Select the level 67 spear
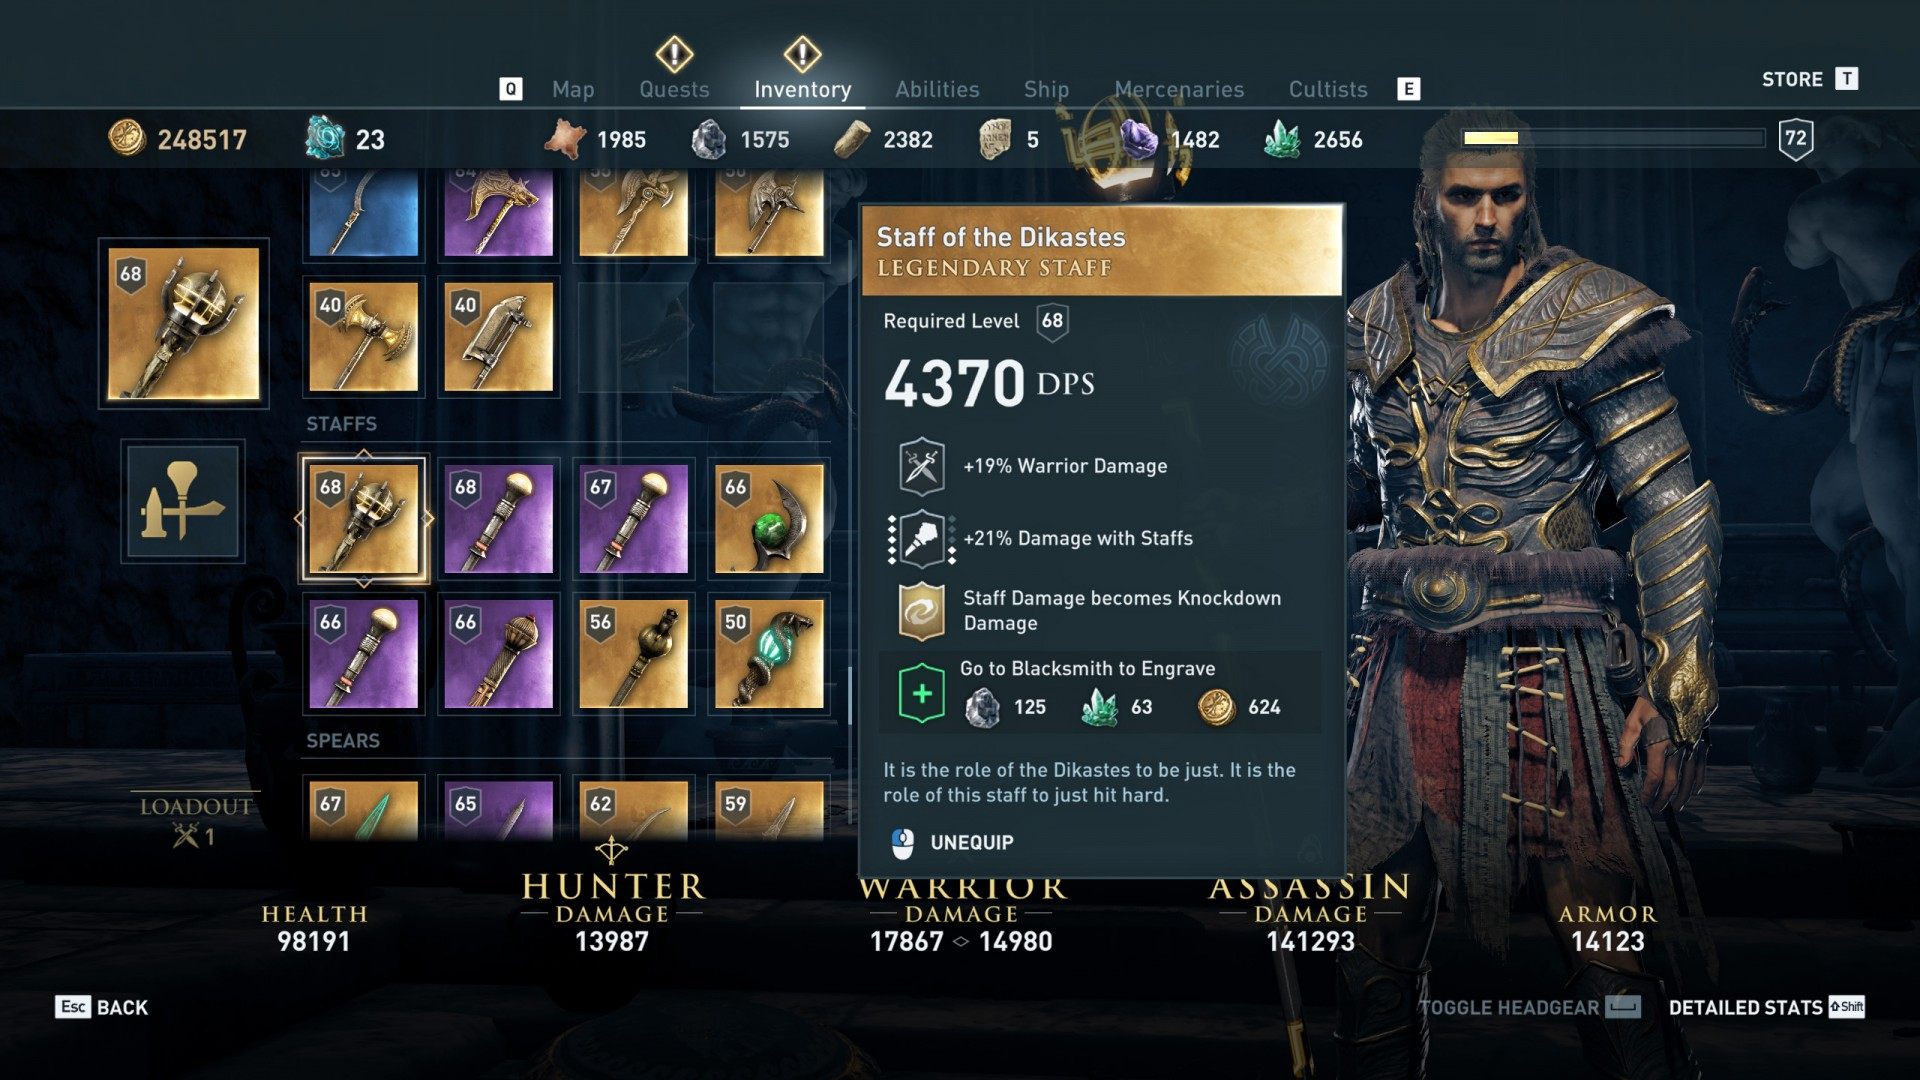Viewport: 1920px width, 1080px height. (x=363, y=810)
